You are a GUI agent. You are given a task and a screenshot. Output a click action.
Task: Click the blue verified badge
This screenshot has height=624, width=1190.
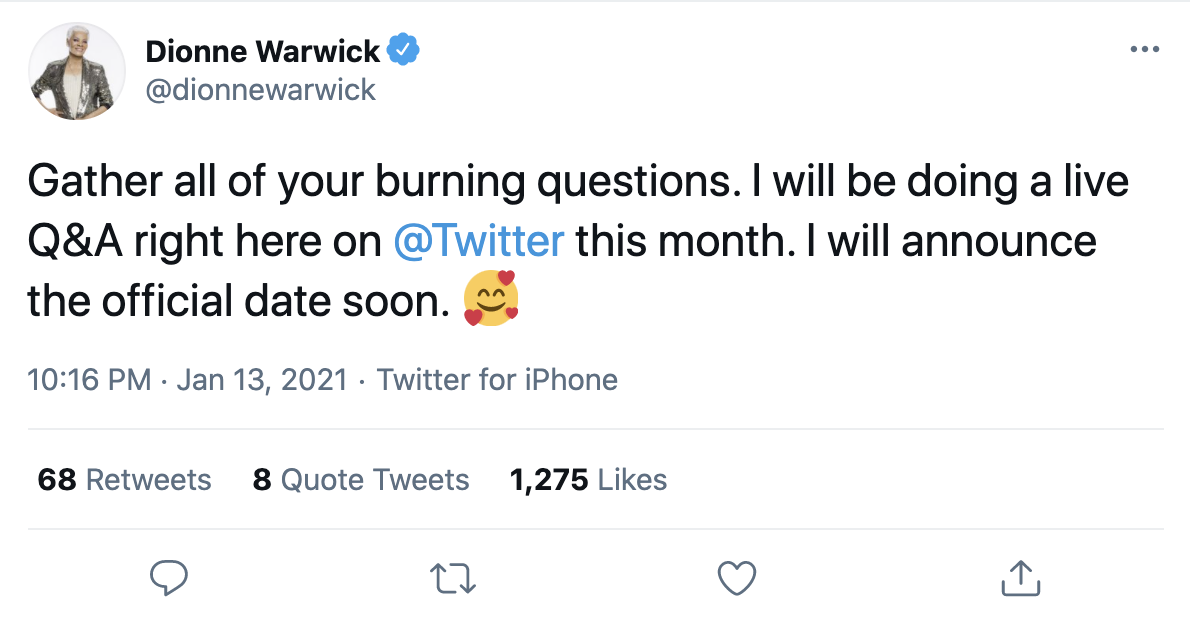point(404,50)
